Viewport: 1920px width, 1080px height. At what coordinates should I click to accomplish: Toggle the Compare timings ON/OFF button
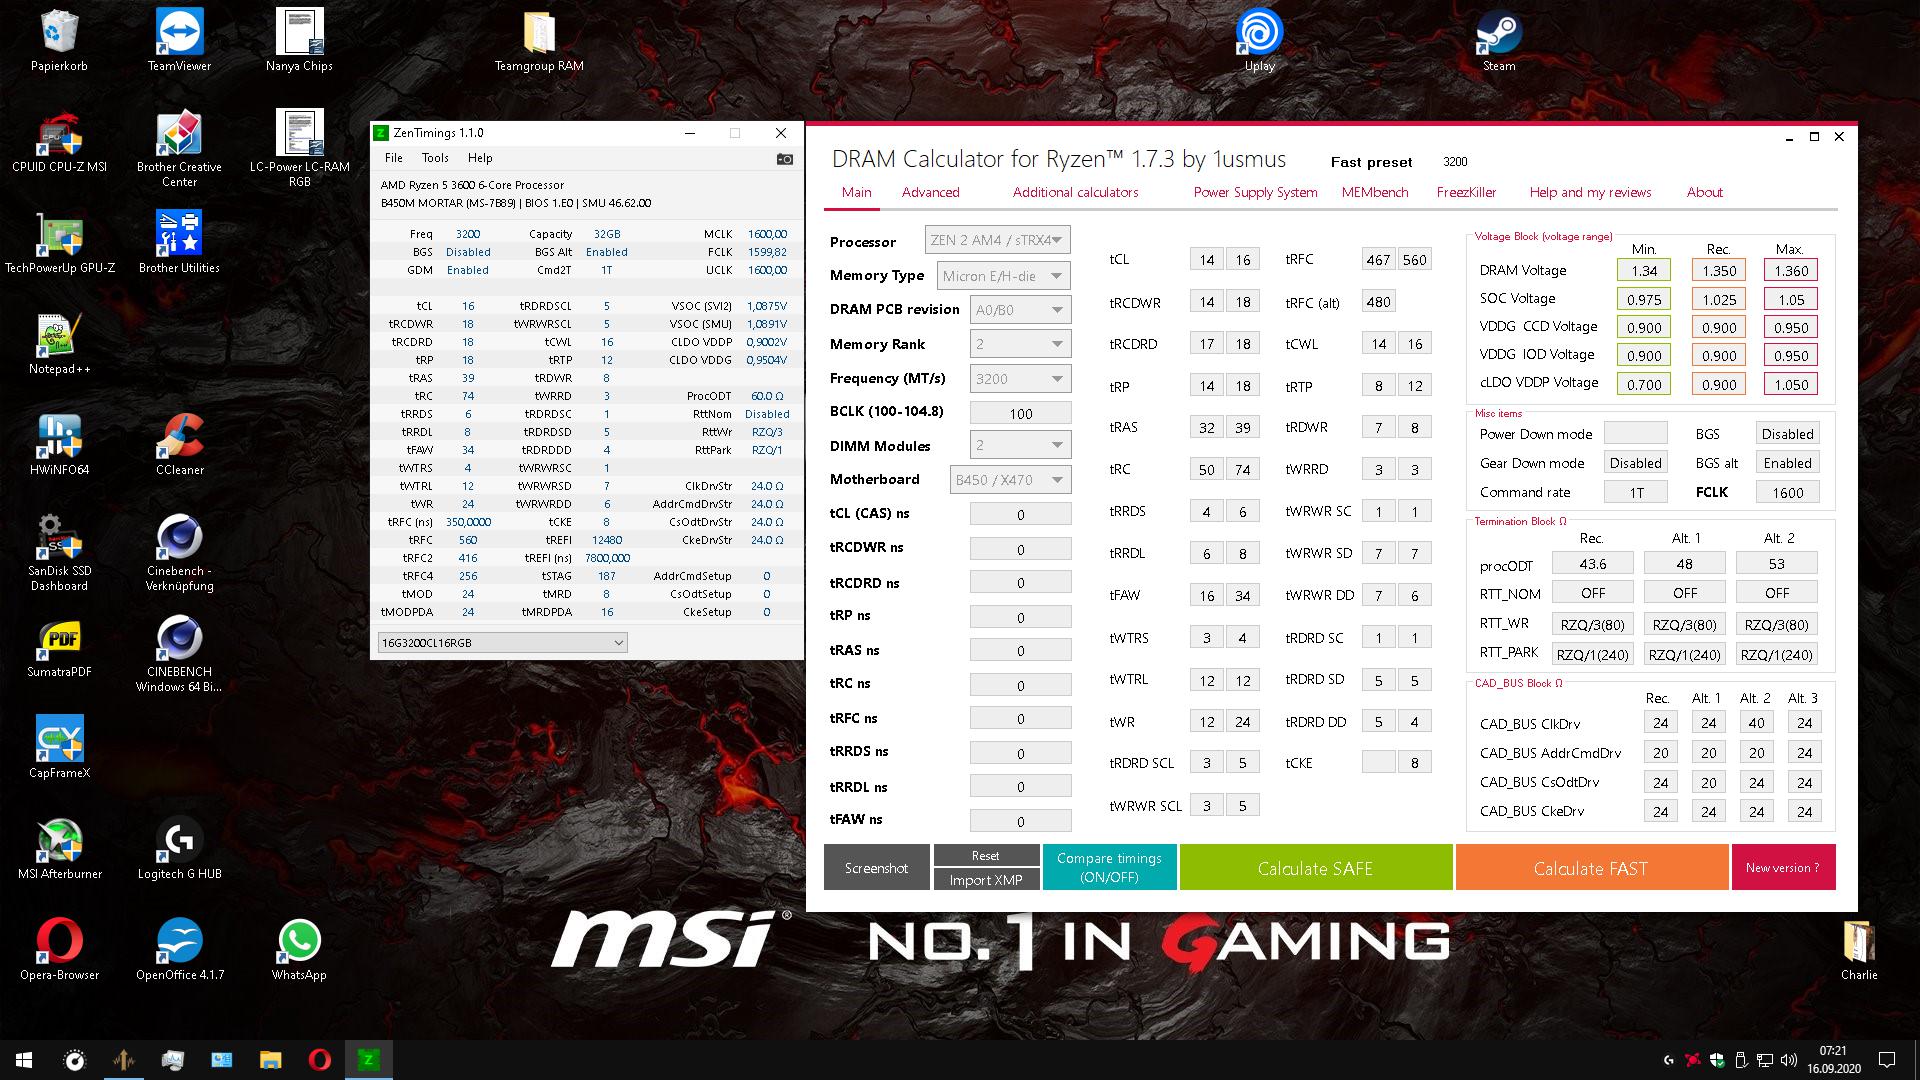tap(1109, 867)
